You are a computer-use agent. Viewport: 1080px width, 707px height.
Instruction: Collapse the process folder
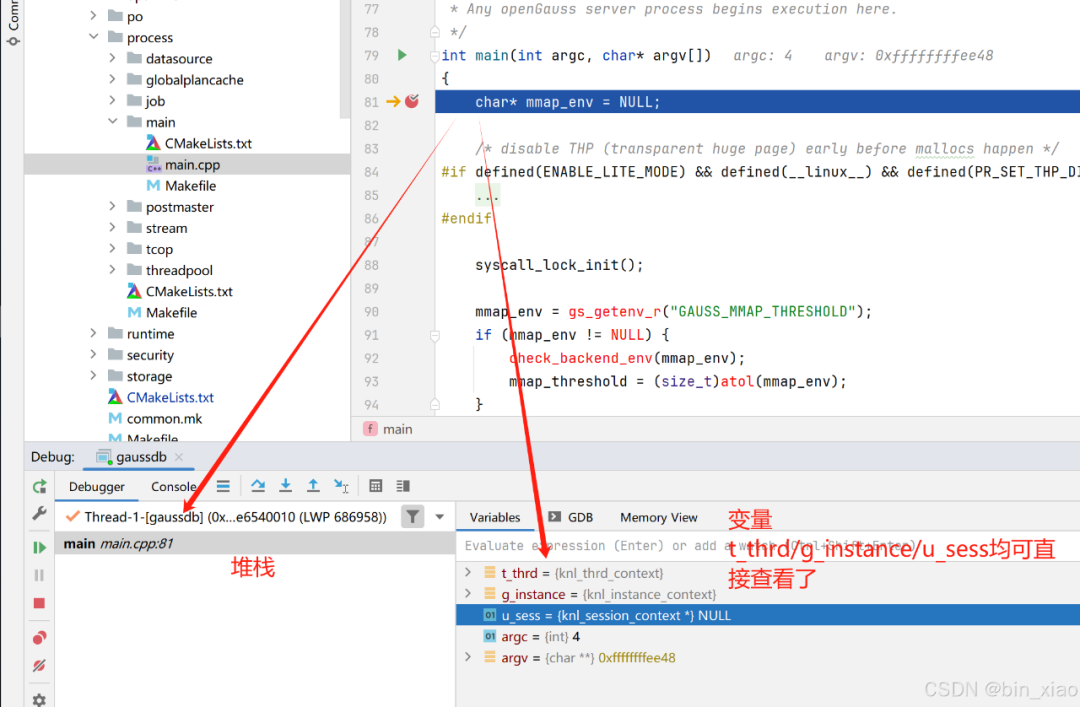point(94,37)
